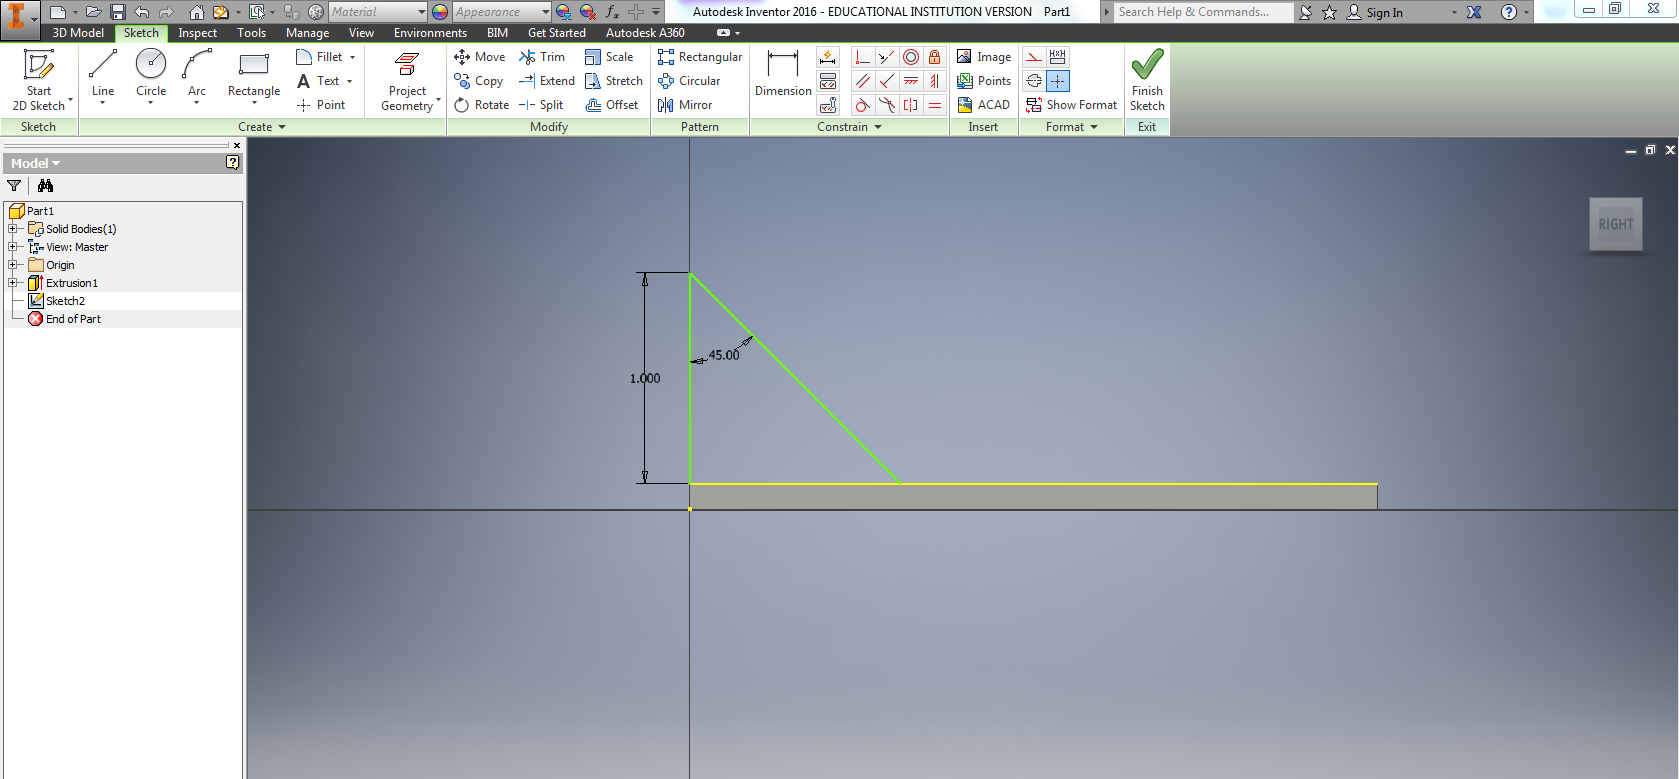This screenshot has height=779, width=1679.
Task: Import Points from Excel
Action: click(984, 81)
